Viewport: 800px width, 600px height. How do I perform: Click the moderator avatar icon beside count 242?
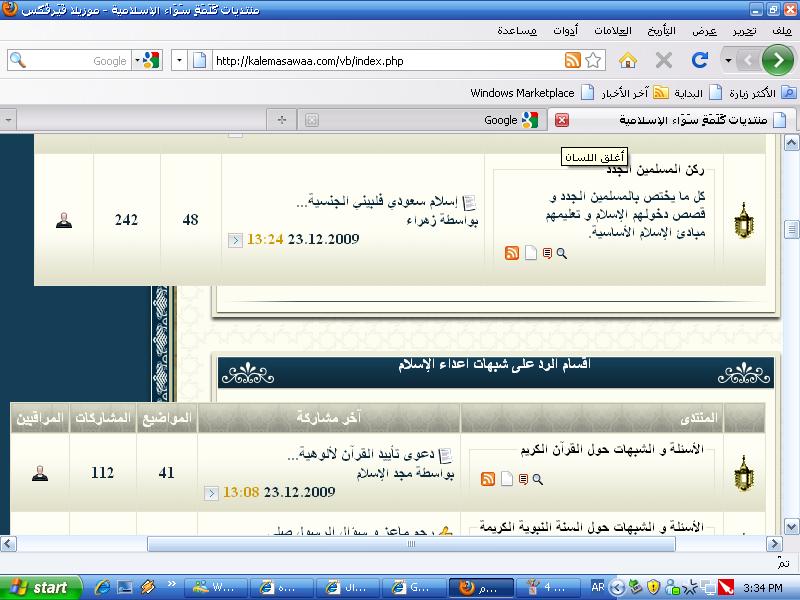pos(64,220)
